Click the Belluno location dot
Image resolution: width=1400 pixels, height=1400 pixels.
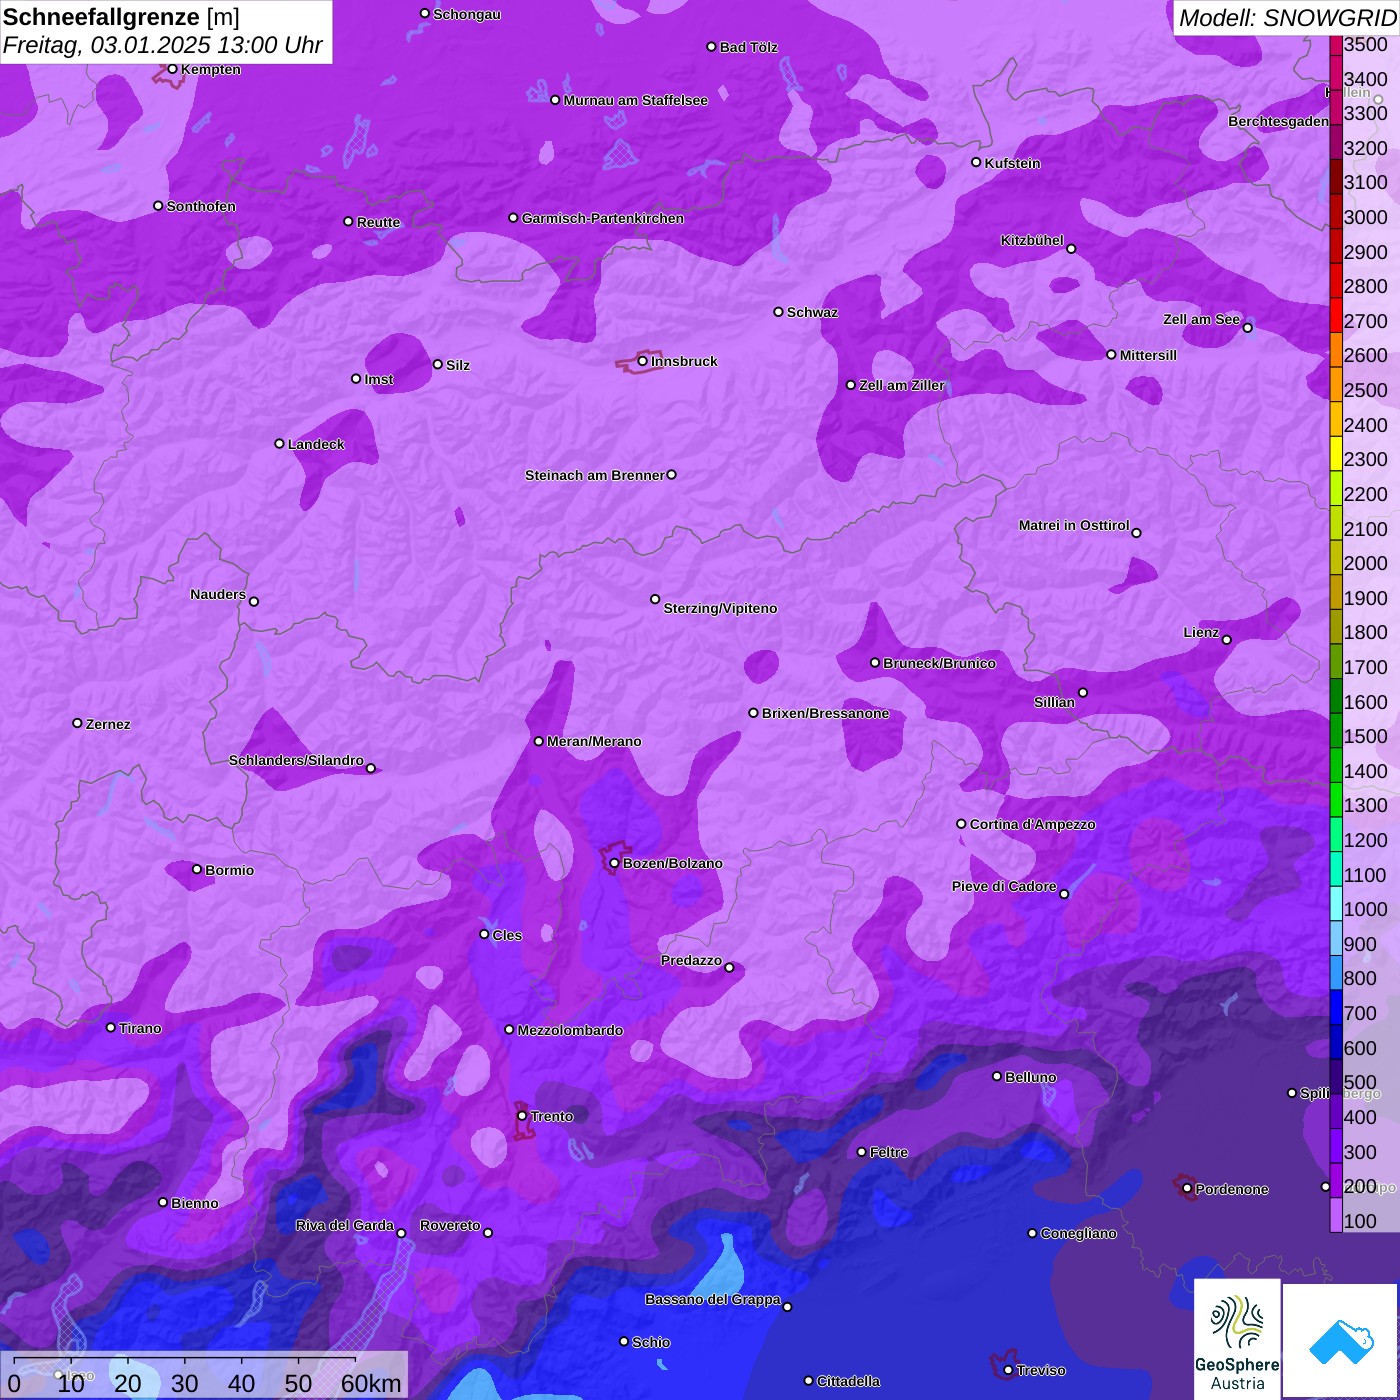[996, 1076]
